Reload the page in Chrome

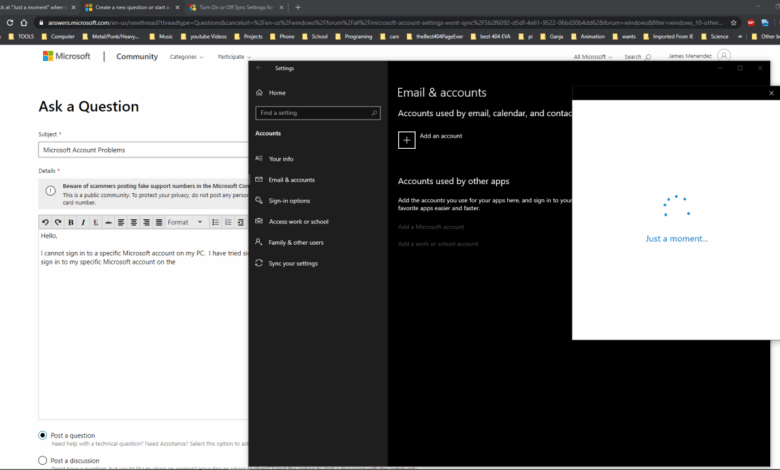point(9,22)
